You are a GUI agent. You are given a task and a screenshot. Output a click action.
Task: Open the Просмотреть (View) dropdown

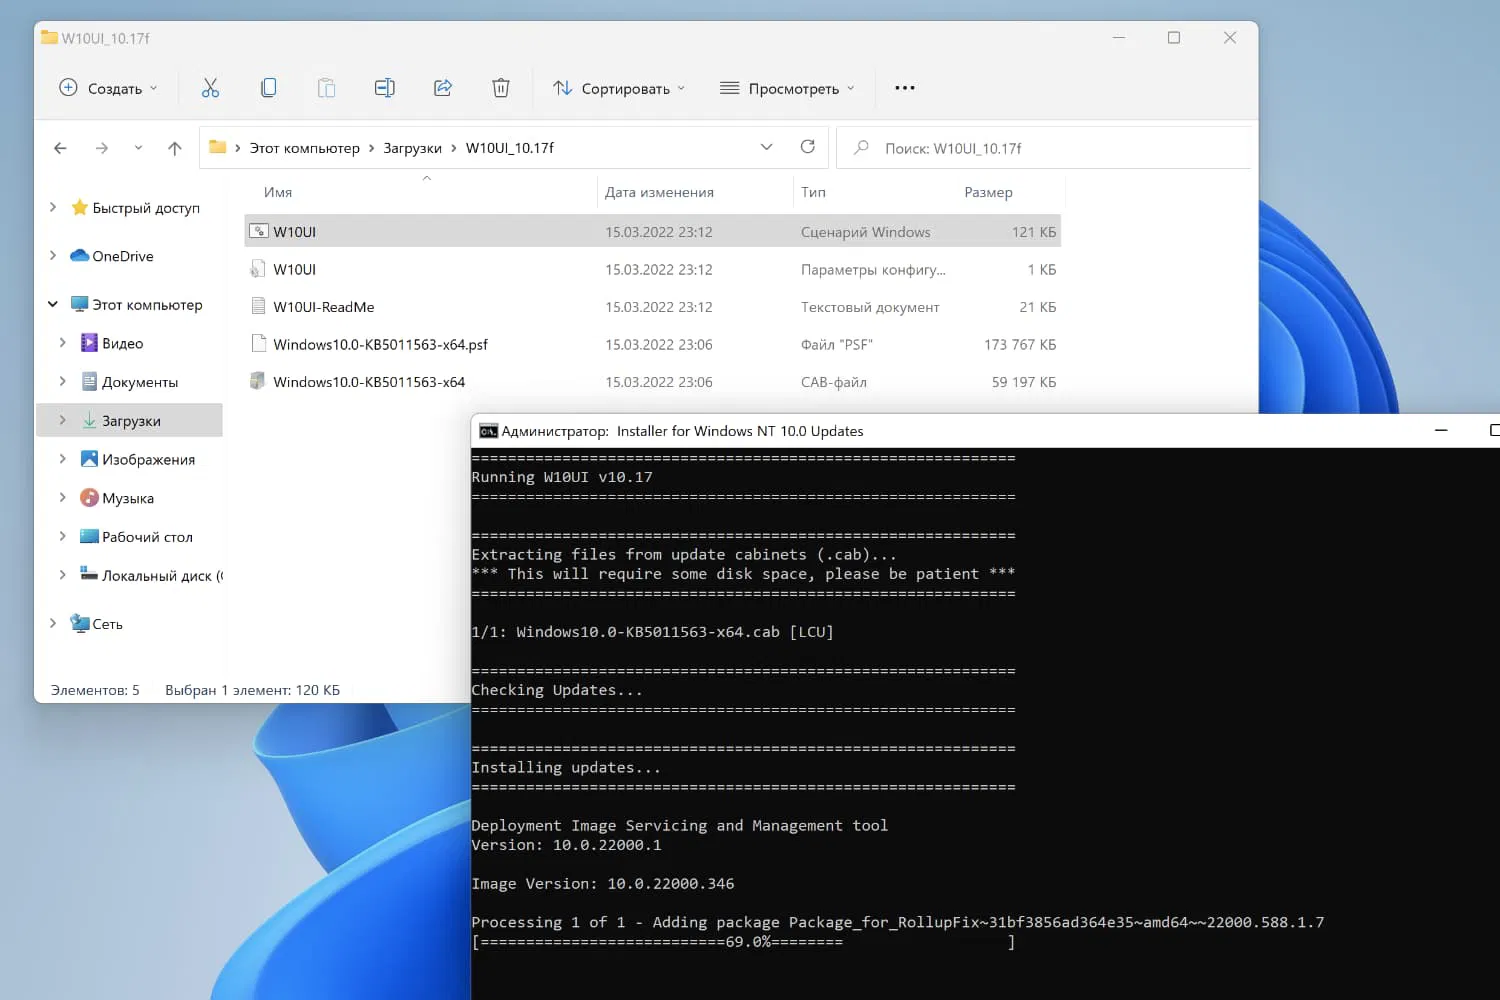point(787,88)
